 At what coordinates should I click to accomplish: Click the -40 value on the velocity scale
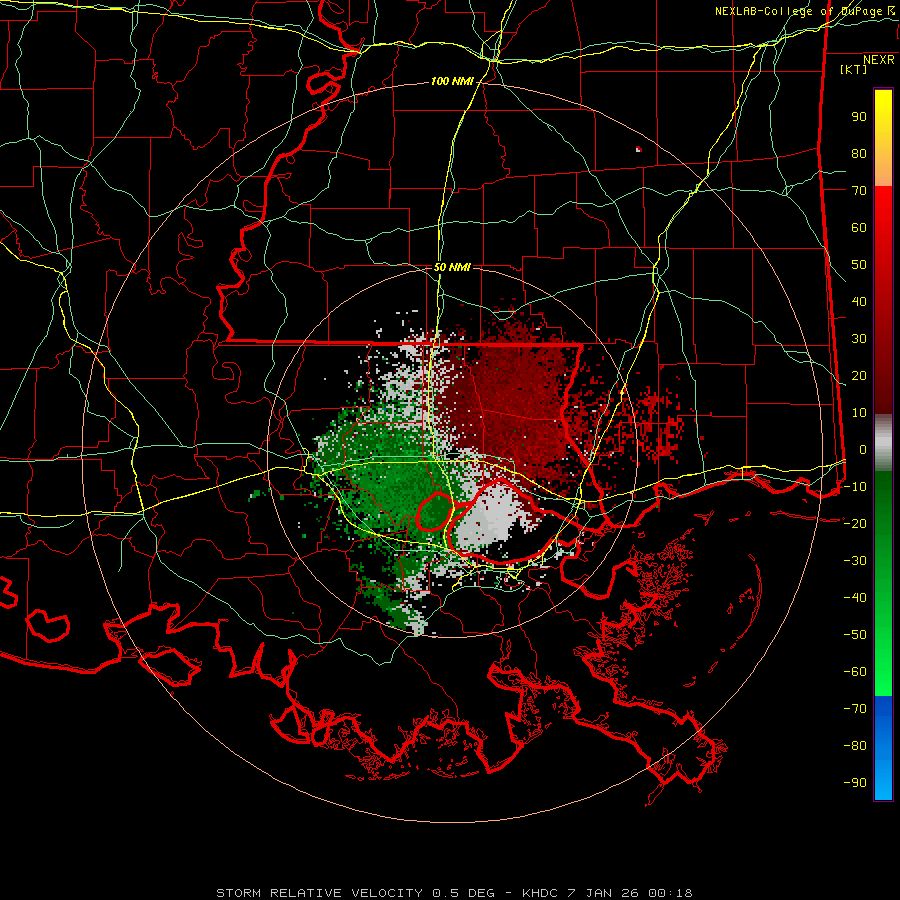[855, 598]
